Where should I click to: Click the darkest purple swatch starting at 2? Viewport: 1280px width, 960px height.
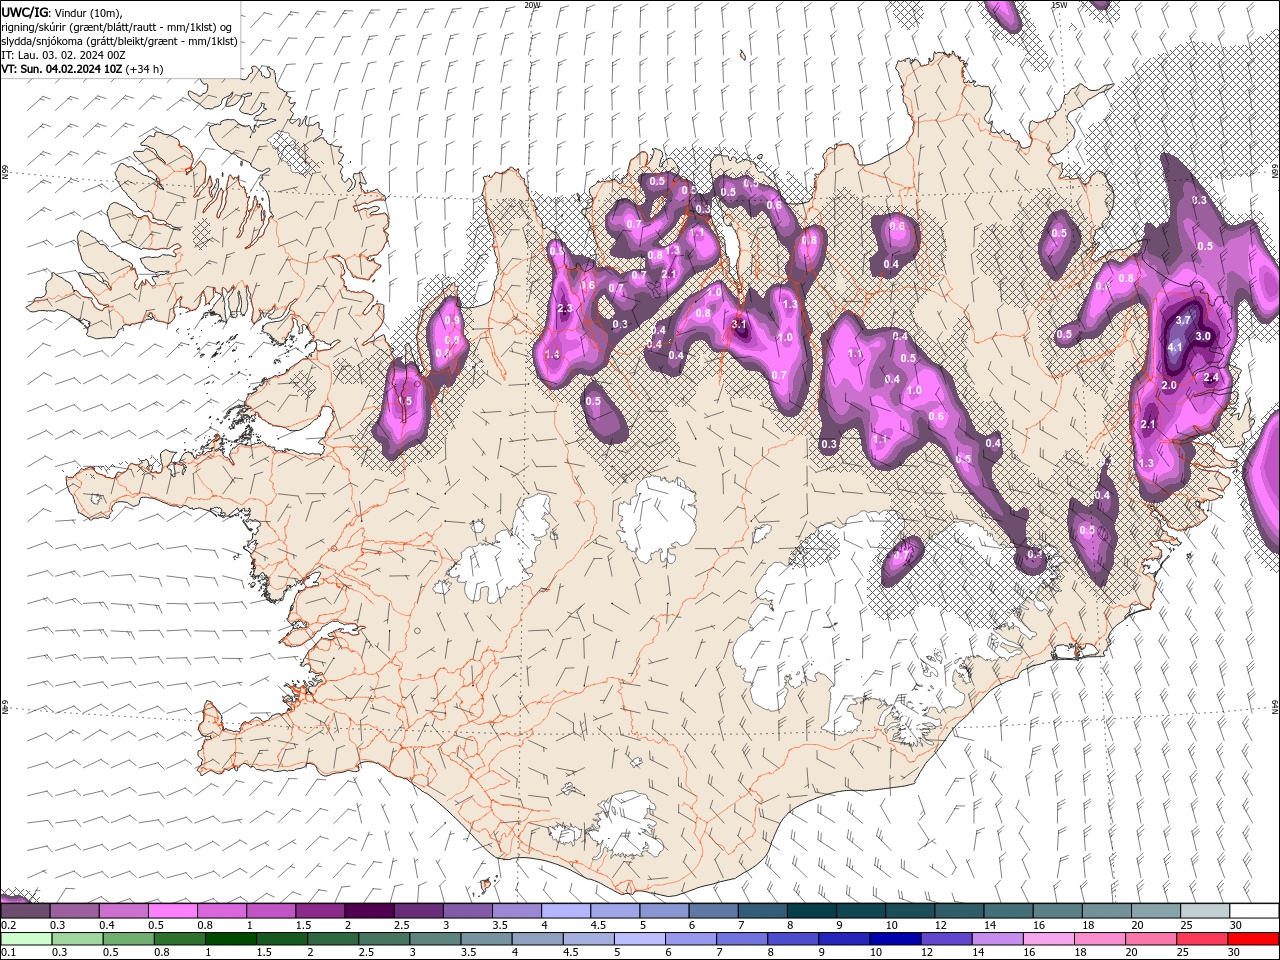pos(369,911)
